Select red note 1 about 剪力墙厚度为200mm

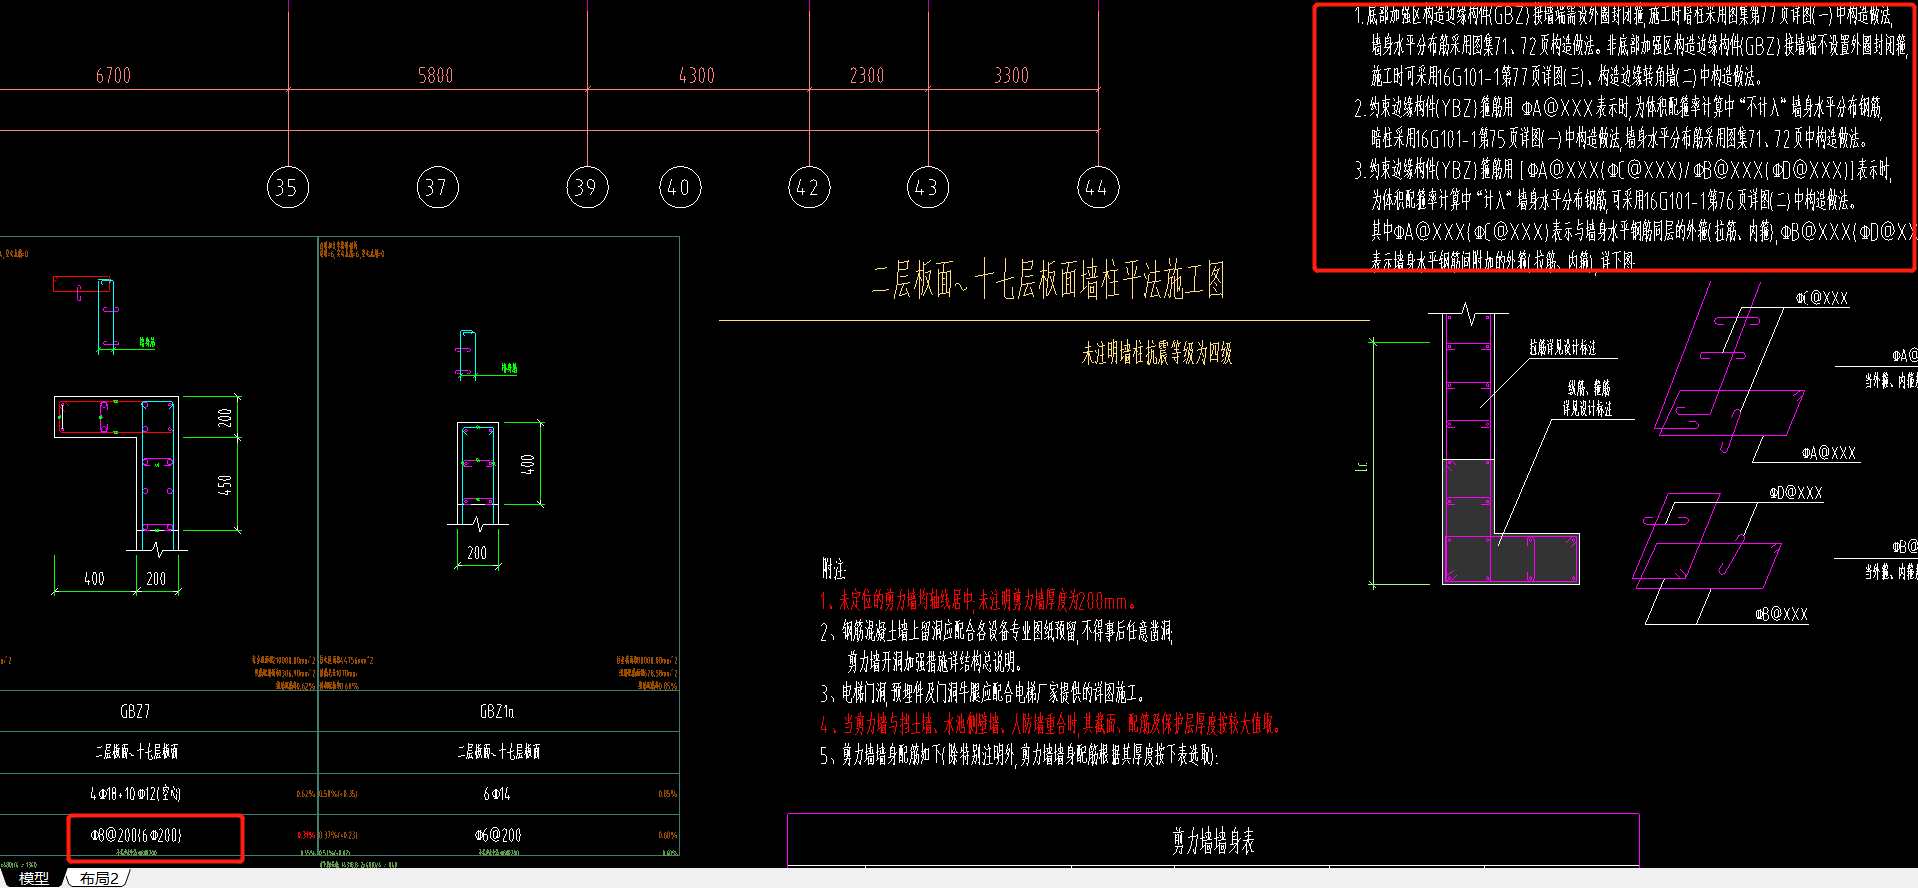[x=978, y=601]
